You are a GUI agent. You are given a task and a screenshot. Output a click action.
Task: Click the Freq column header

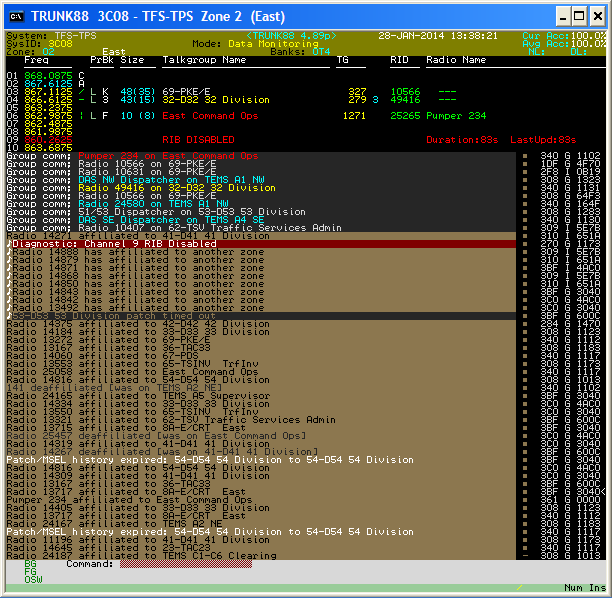click(35, 60)
